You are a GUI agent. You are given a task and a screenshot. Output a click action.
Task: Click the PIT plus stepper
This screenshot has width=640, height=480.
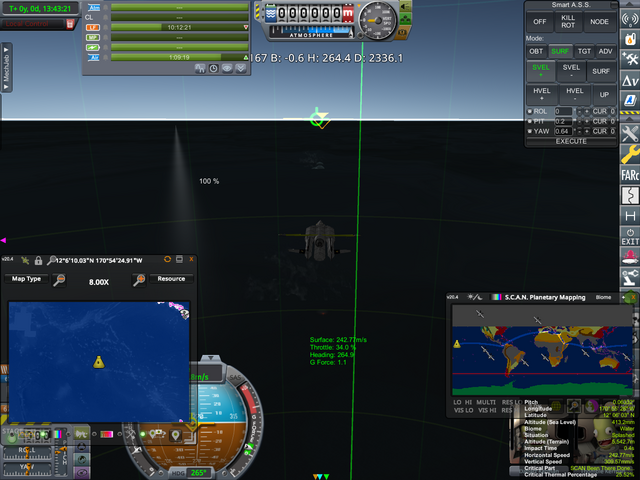click(x=587, y=121)
